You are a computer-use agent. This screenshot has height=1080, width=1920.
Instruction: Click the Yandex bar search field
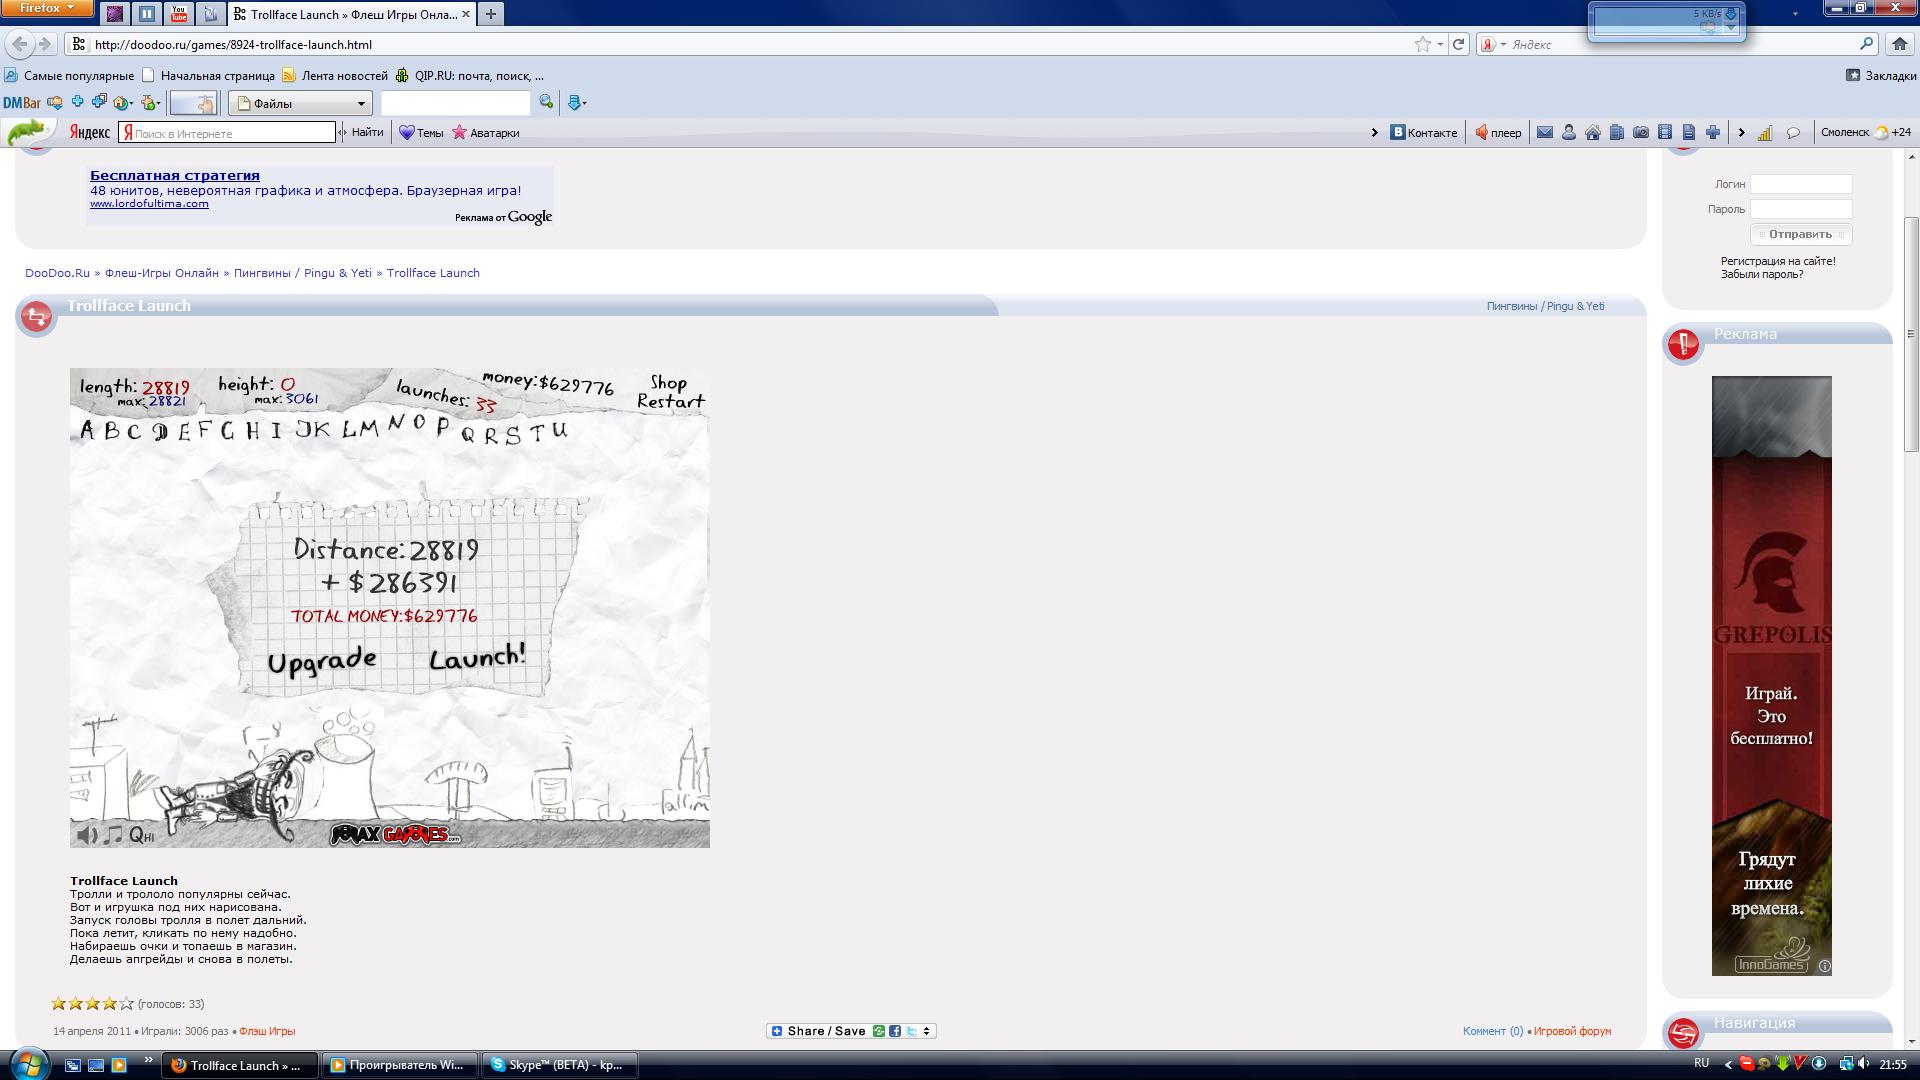click(227, 132)
